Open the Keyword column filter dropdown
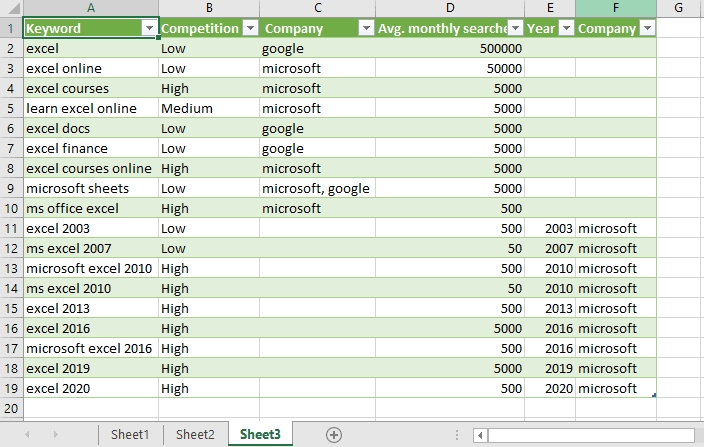This screenshot has height=447, width=704. (149, 28)
